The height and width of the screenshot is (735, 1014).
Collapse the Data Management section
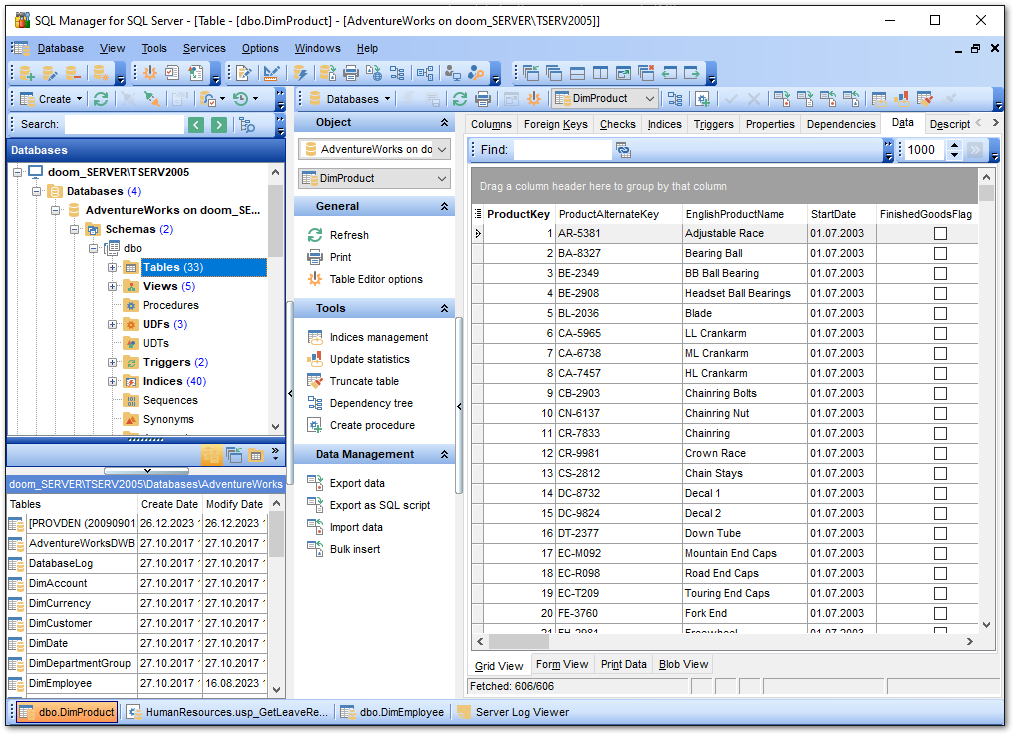[444, 454]
